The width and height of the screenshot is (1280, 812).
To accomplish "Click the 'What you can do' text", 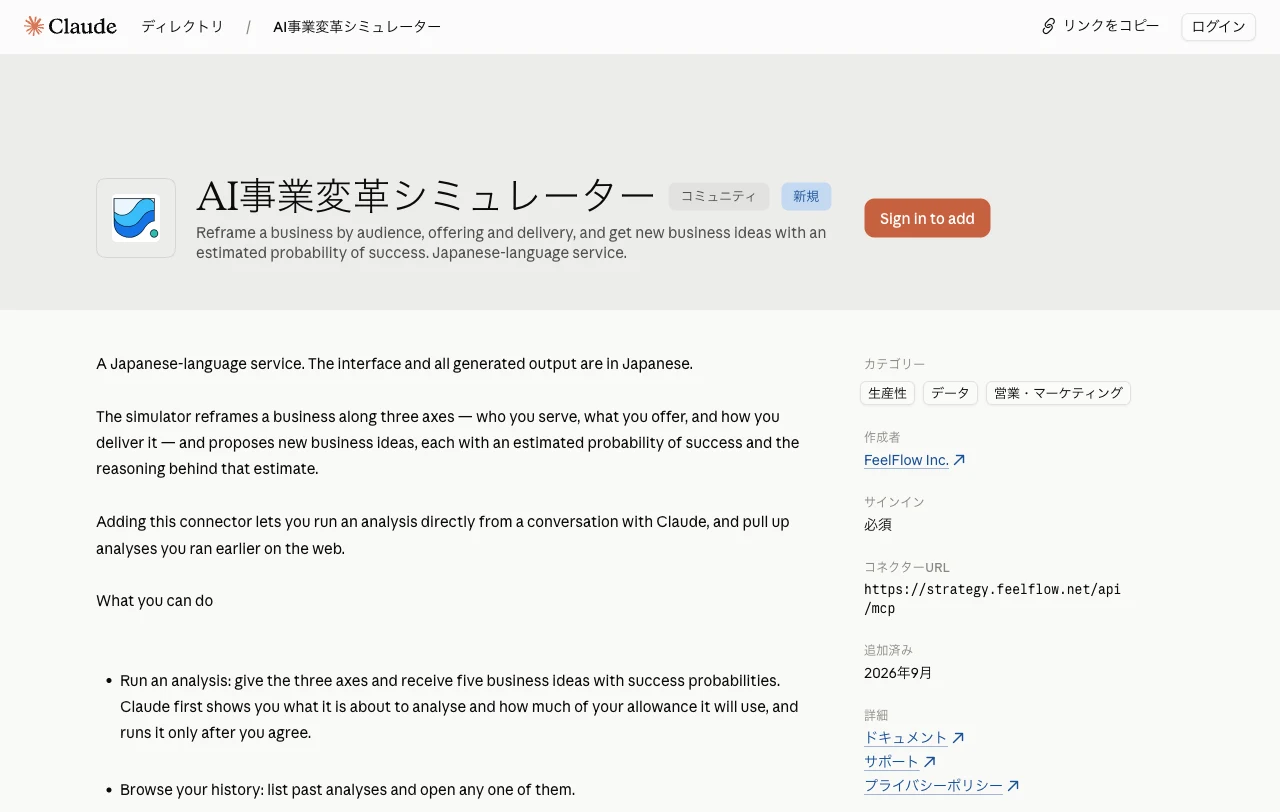I will tap(154, 601).
